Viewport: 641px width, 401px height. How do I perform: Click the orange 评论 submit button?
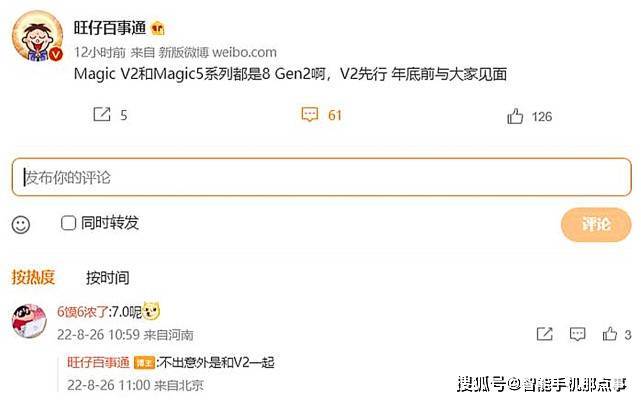pos(596,224)
